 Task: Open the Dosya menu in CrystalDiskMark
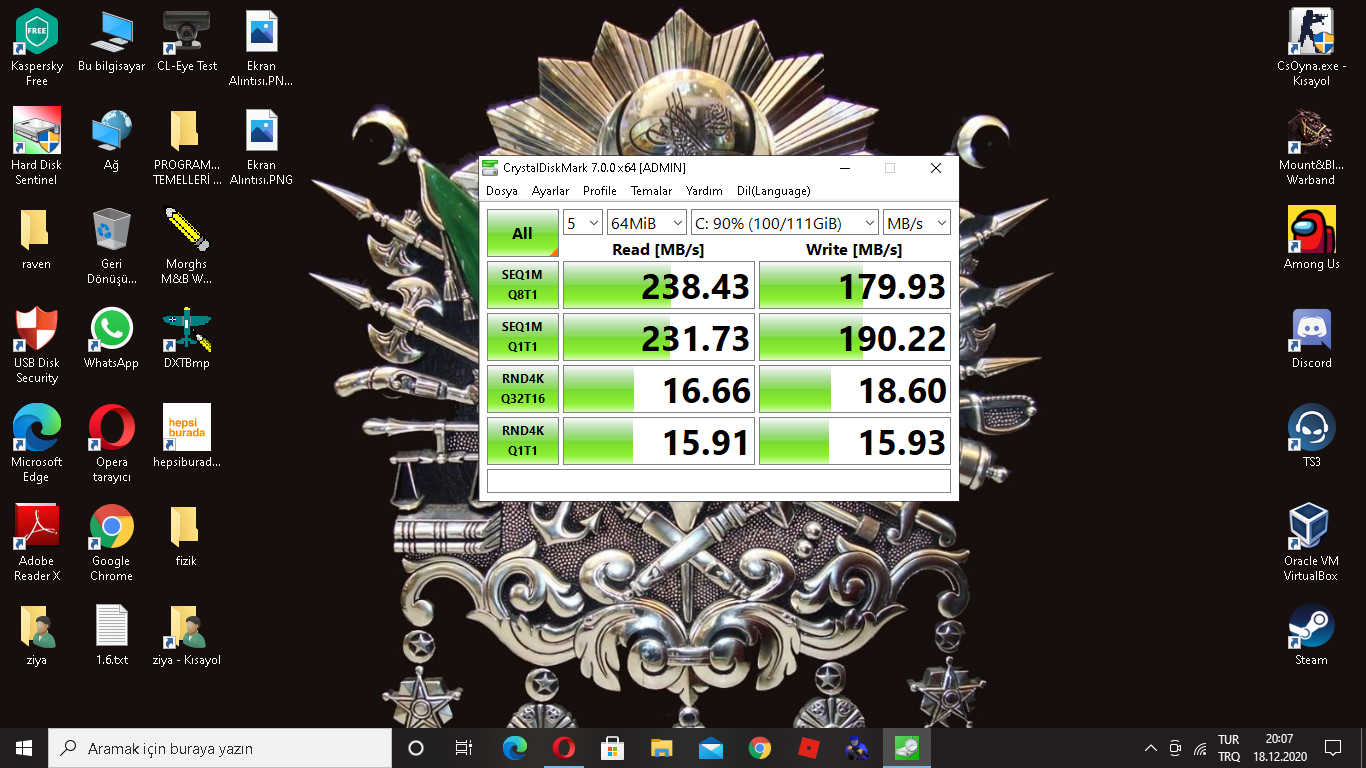click(x=502, y=191)
